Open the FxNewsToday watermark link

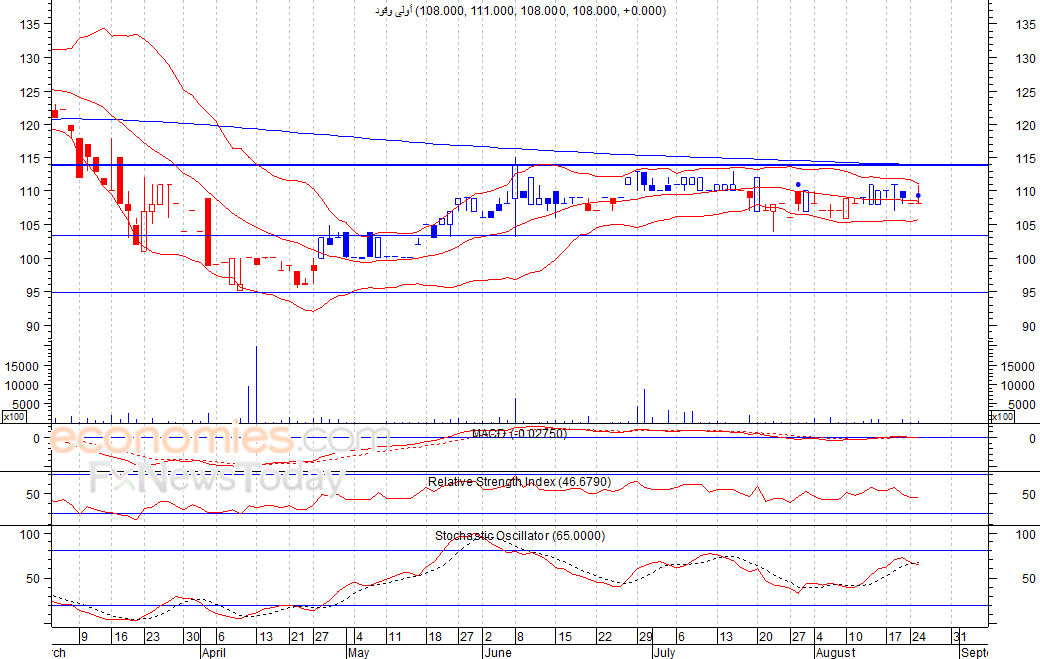click(x=216, y=480)
